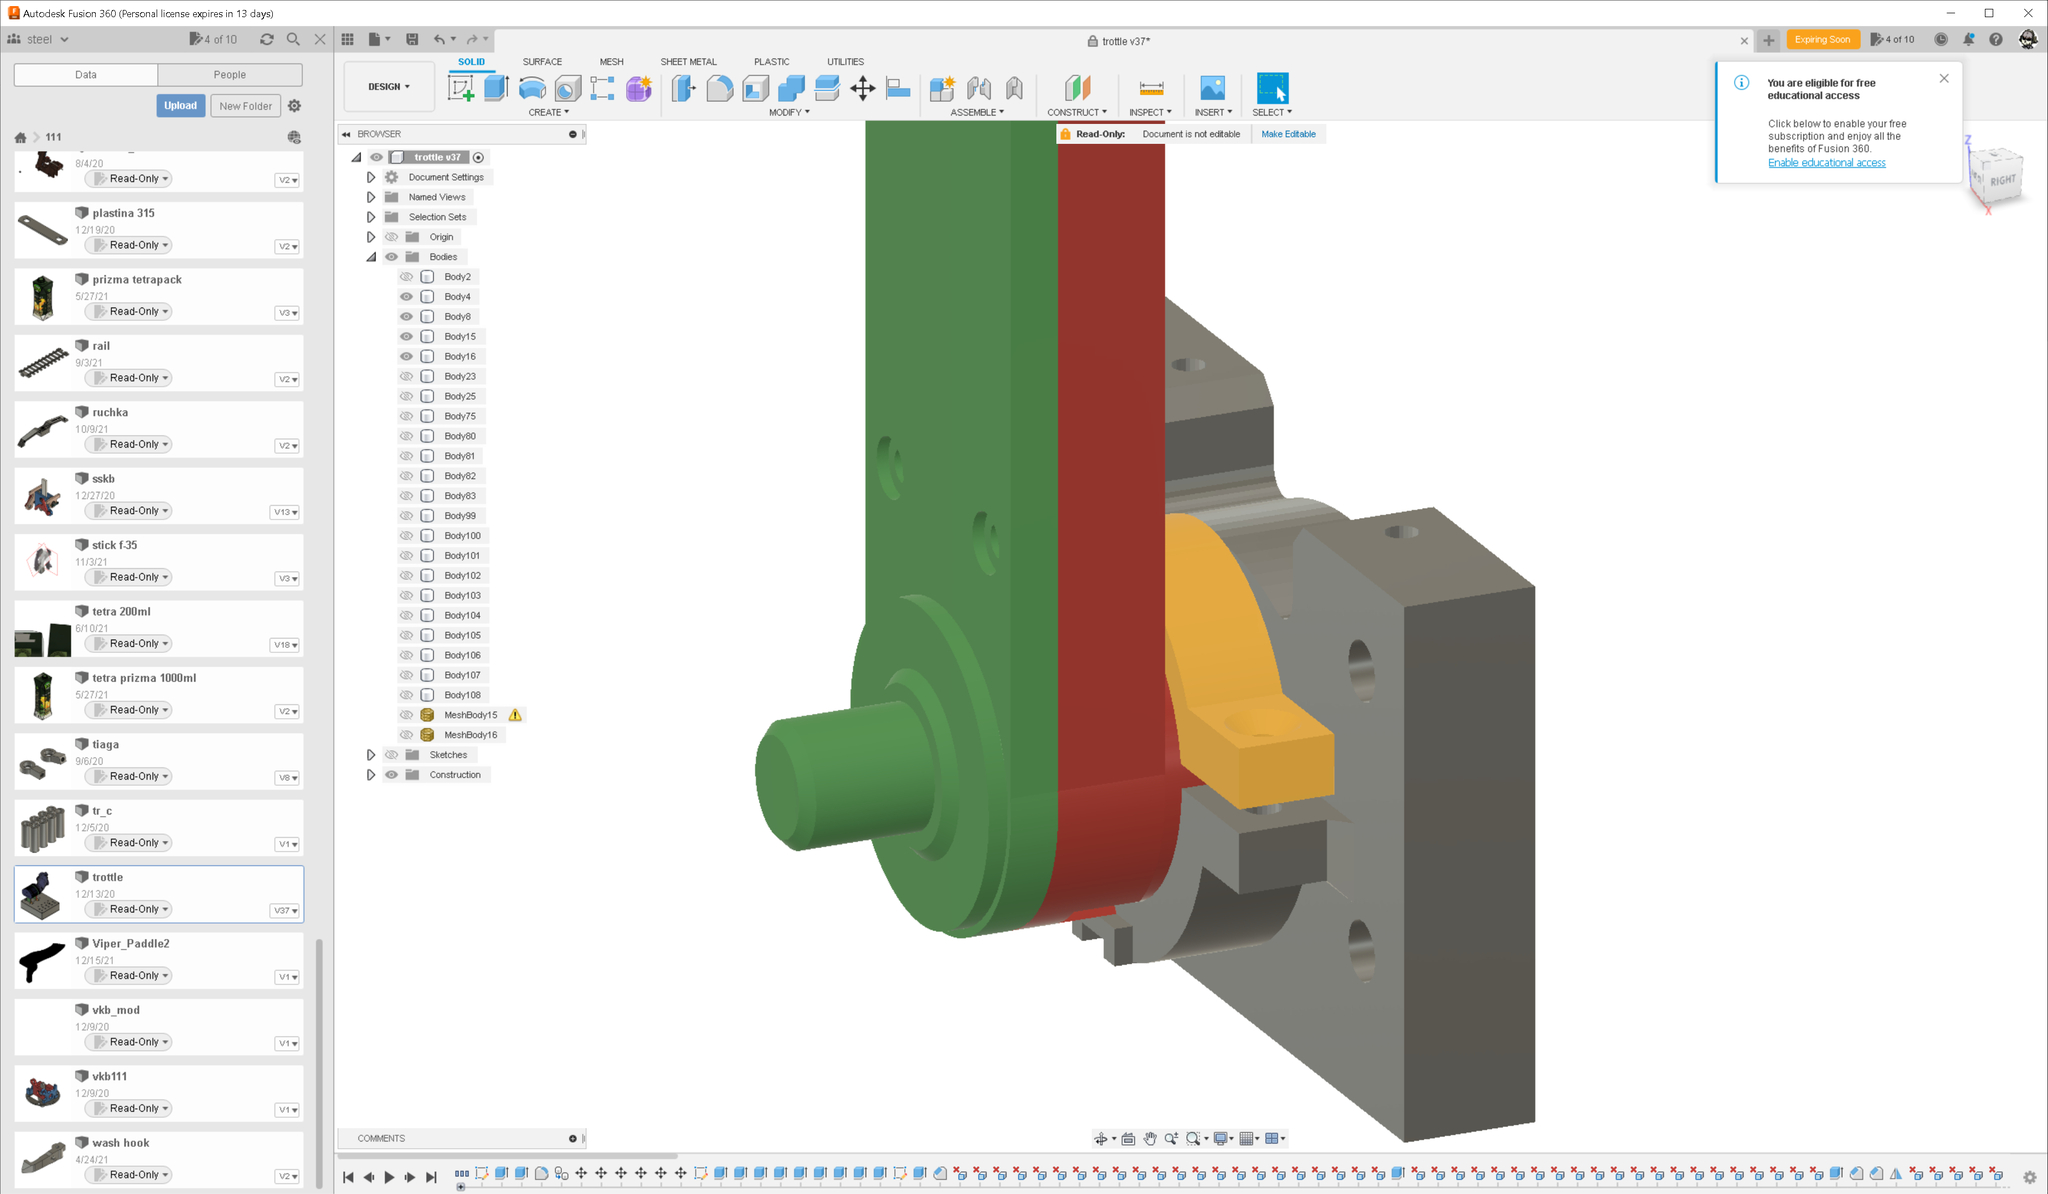Click the Joint assemble icon

[978, 88]
